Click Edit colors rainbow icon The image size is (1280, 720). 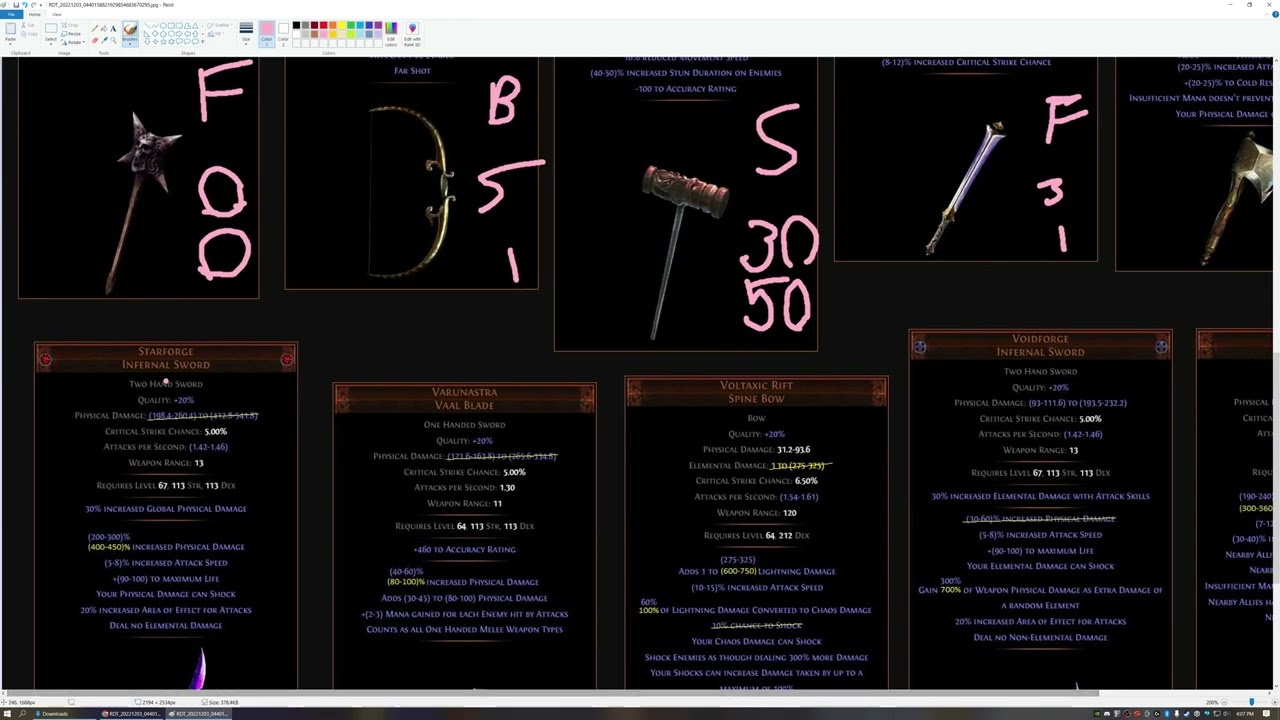point(391,28)
